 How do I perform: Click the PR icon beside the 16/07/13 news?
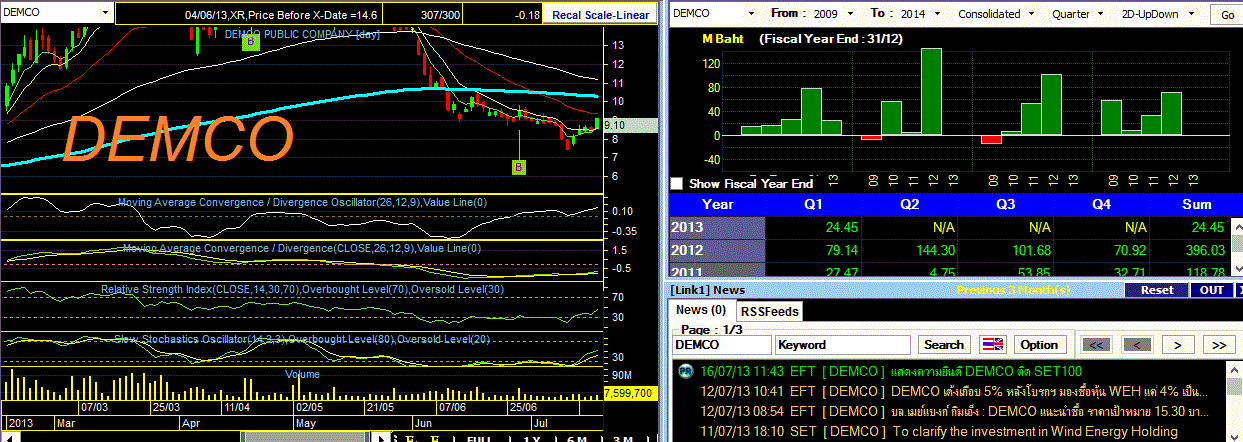pyautogui.click(x=685, y=371)
